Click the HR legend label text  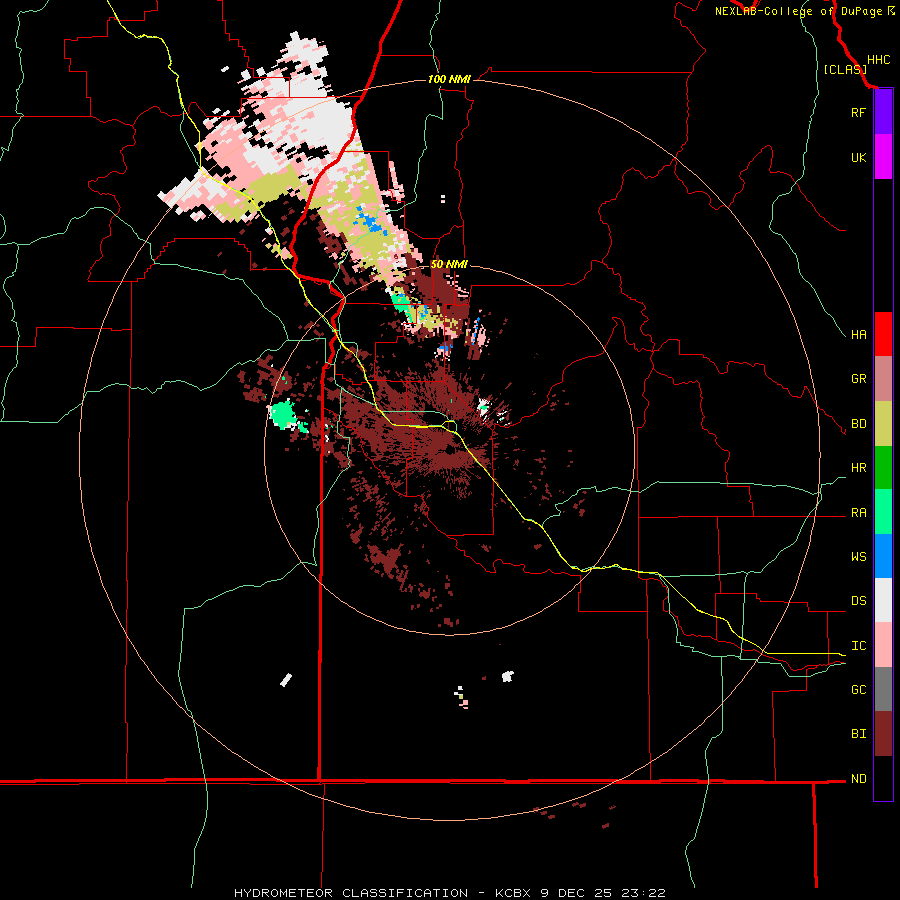[x=858, y=468]
